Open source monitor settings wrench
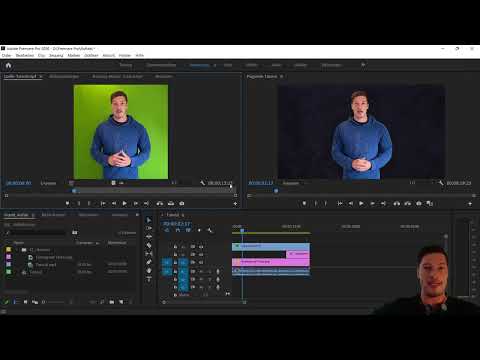This screenshot has height=360, width=480. coord(202,183)
